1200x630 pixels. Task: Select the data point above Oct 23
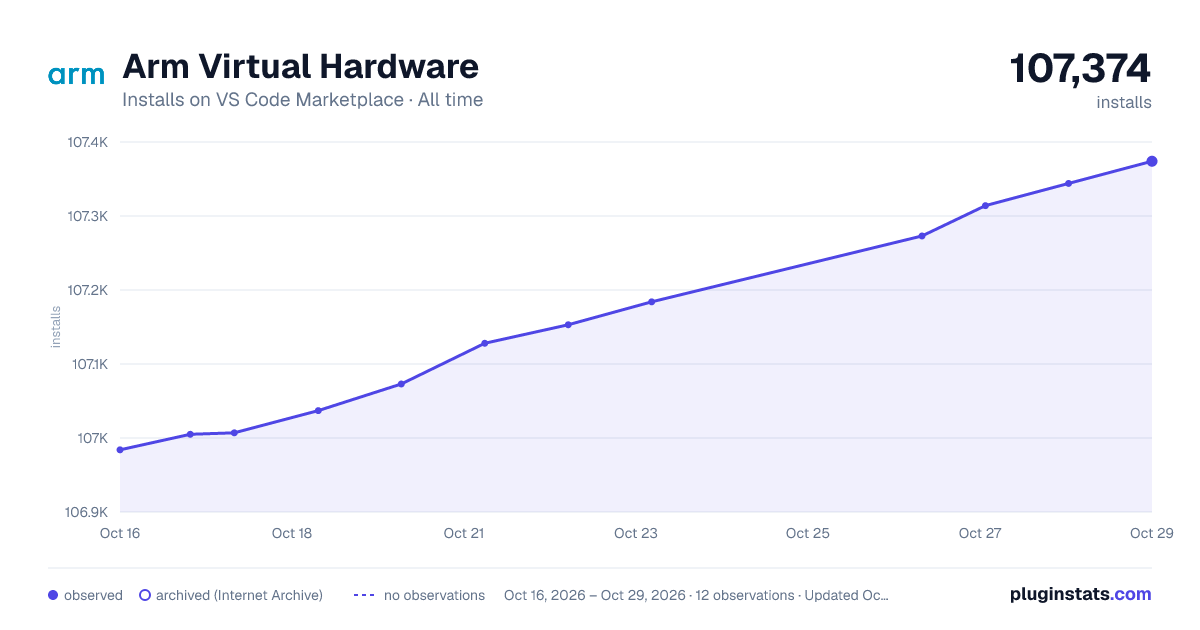click(651, 302)
